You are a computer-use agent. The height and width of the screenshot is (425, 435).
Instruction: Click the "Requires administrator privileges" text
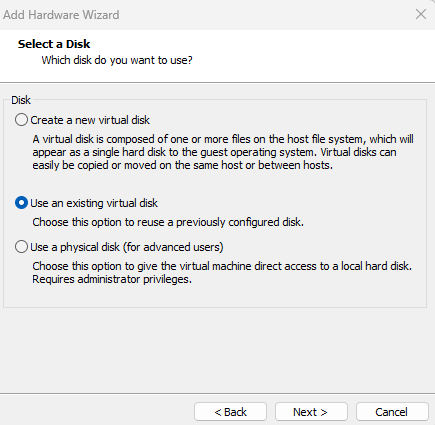tap(112, 279)
